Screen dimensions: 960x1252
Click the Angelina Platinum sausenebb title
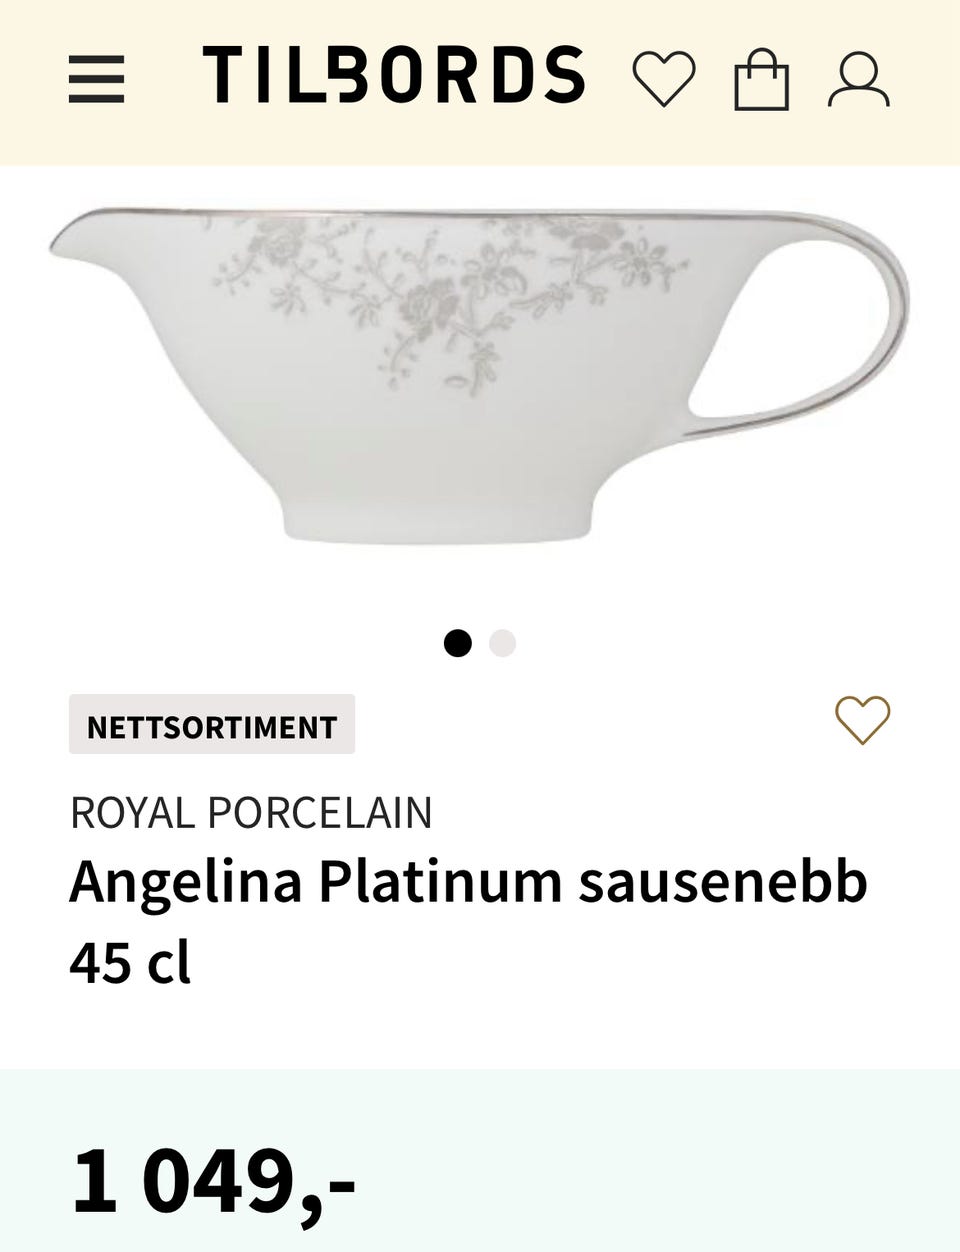pyautogui.click(x=468, y=882)
